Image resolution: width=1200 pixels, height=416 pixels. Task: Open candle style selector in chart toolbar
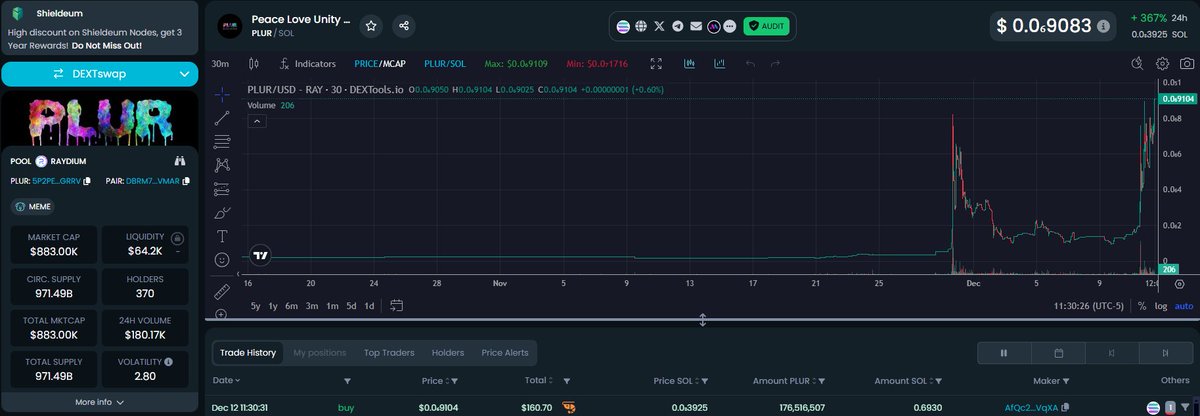(253, 64)
